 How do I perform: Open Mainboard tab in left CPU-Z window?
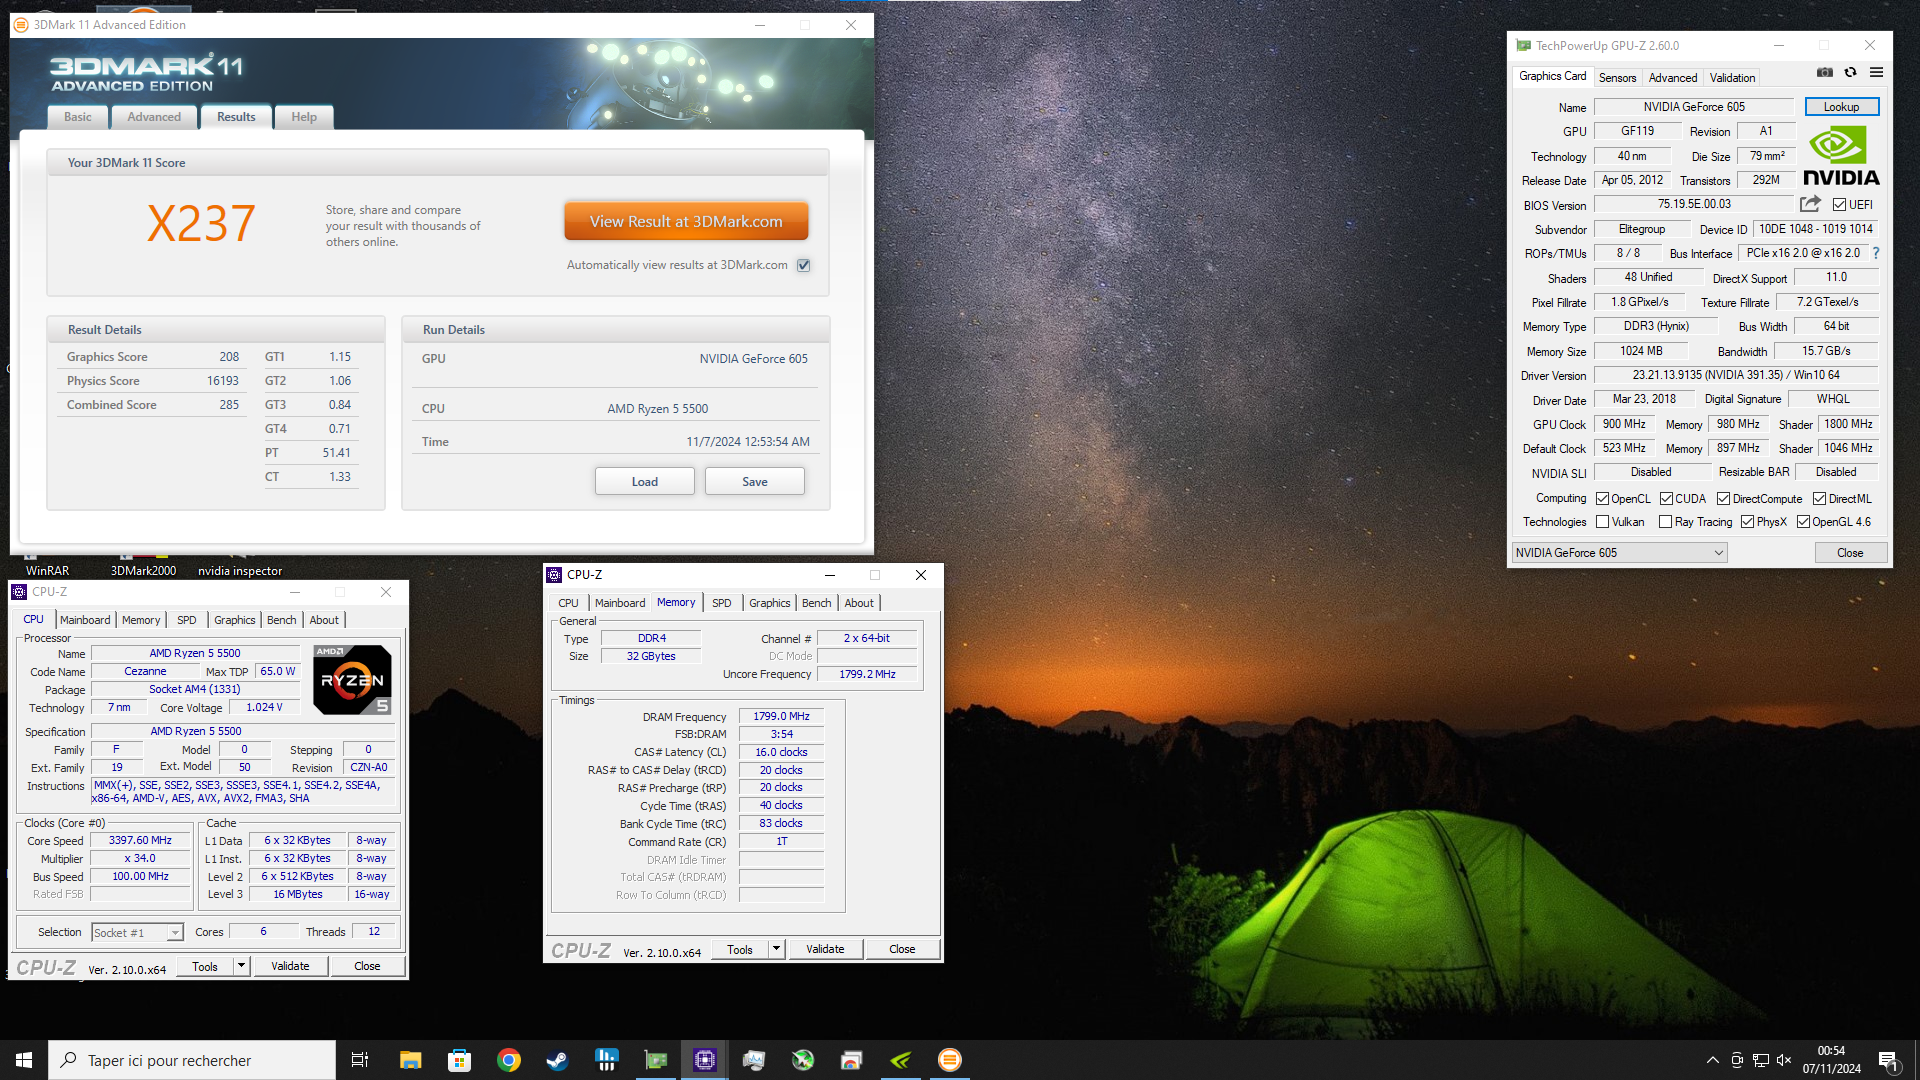85,620
